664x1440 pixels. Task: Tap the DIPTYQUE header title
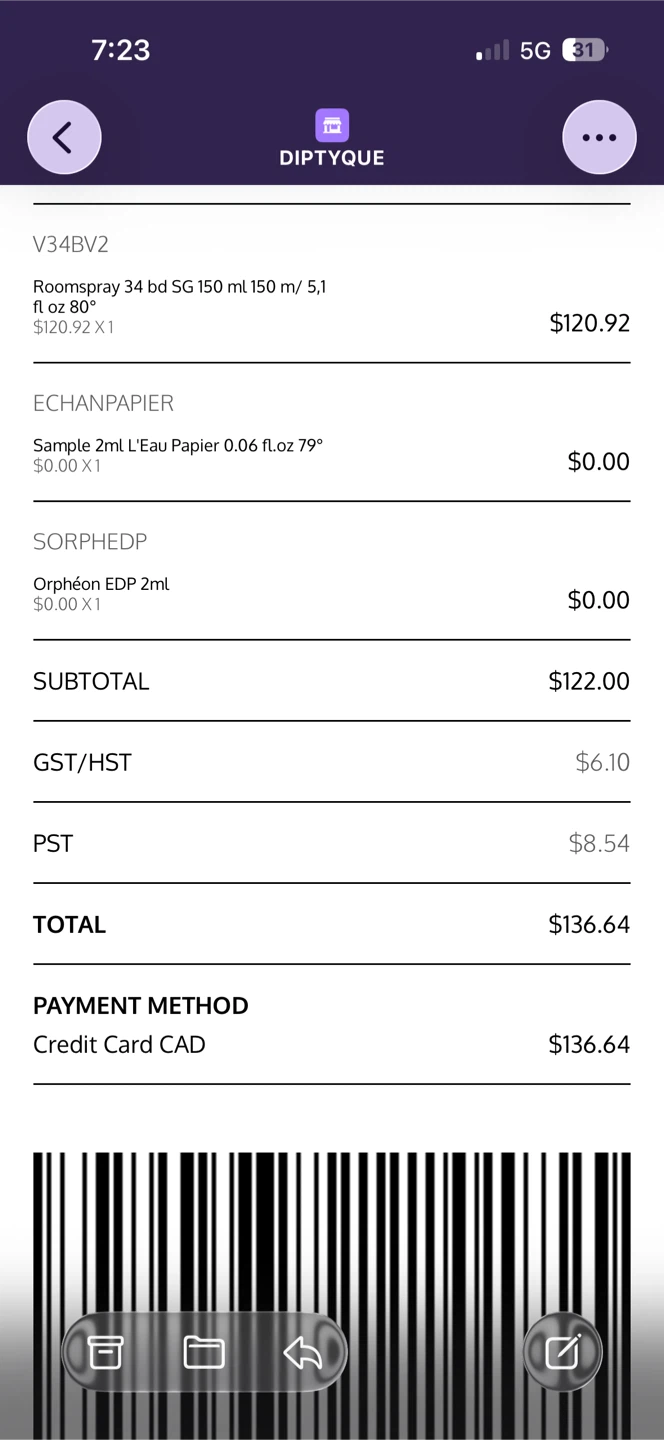332,157
